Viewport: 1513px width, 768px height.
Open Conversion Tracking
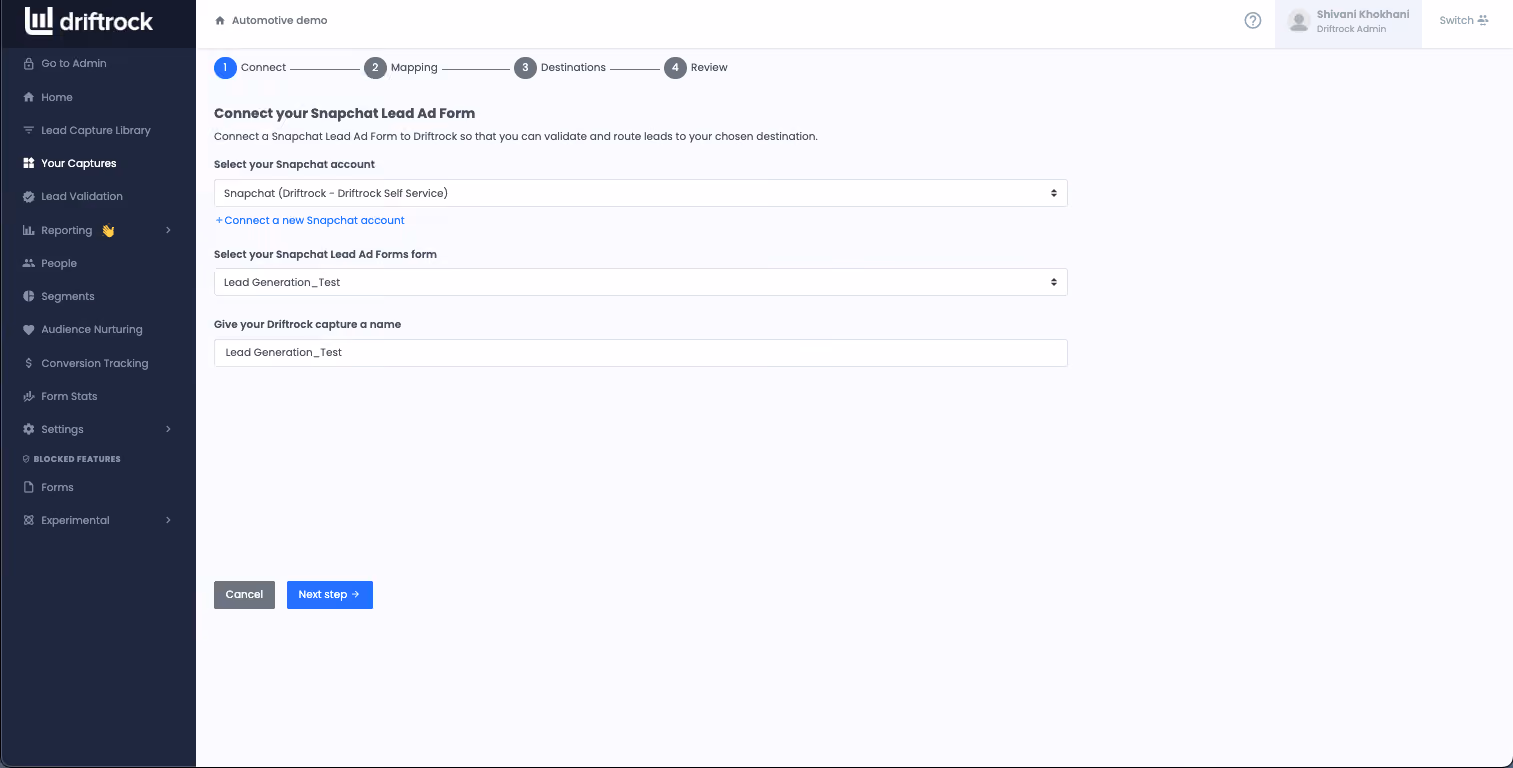pyautogui.click(x=95, y=363)
